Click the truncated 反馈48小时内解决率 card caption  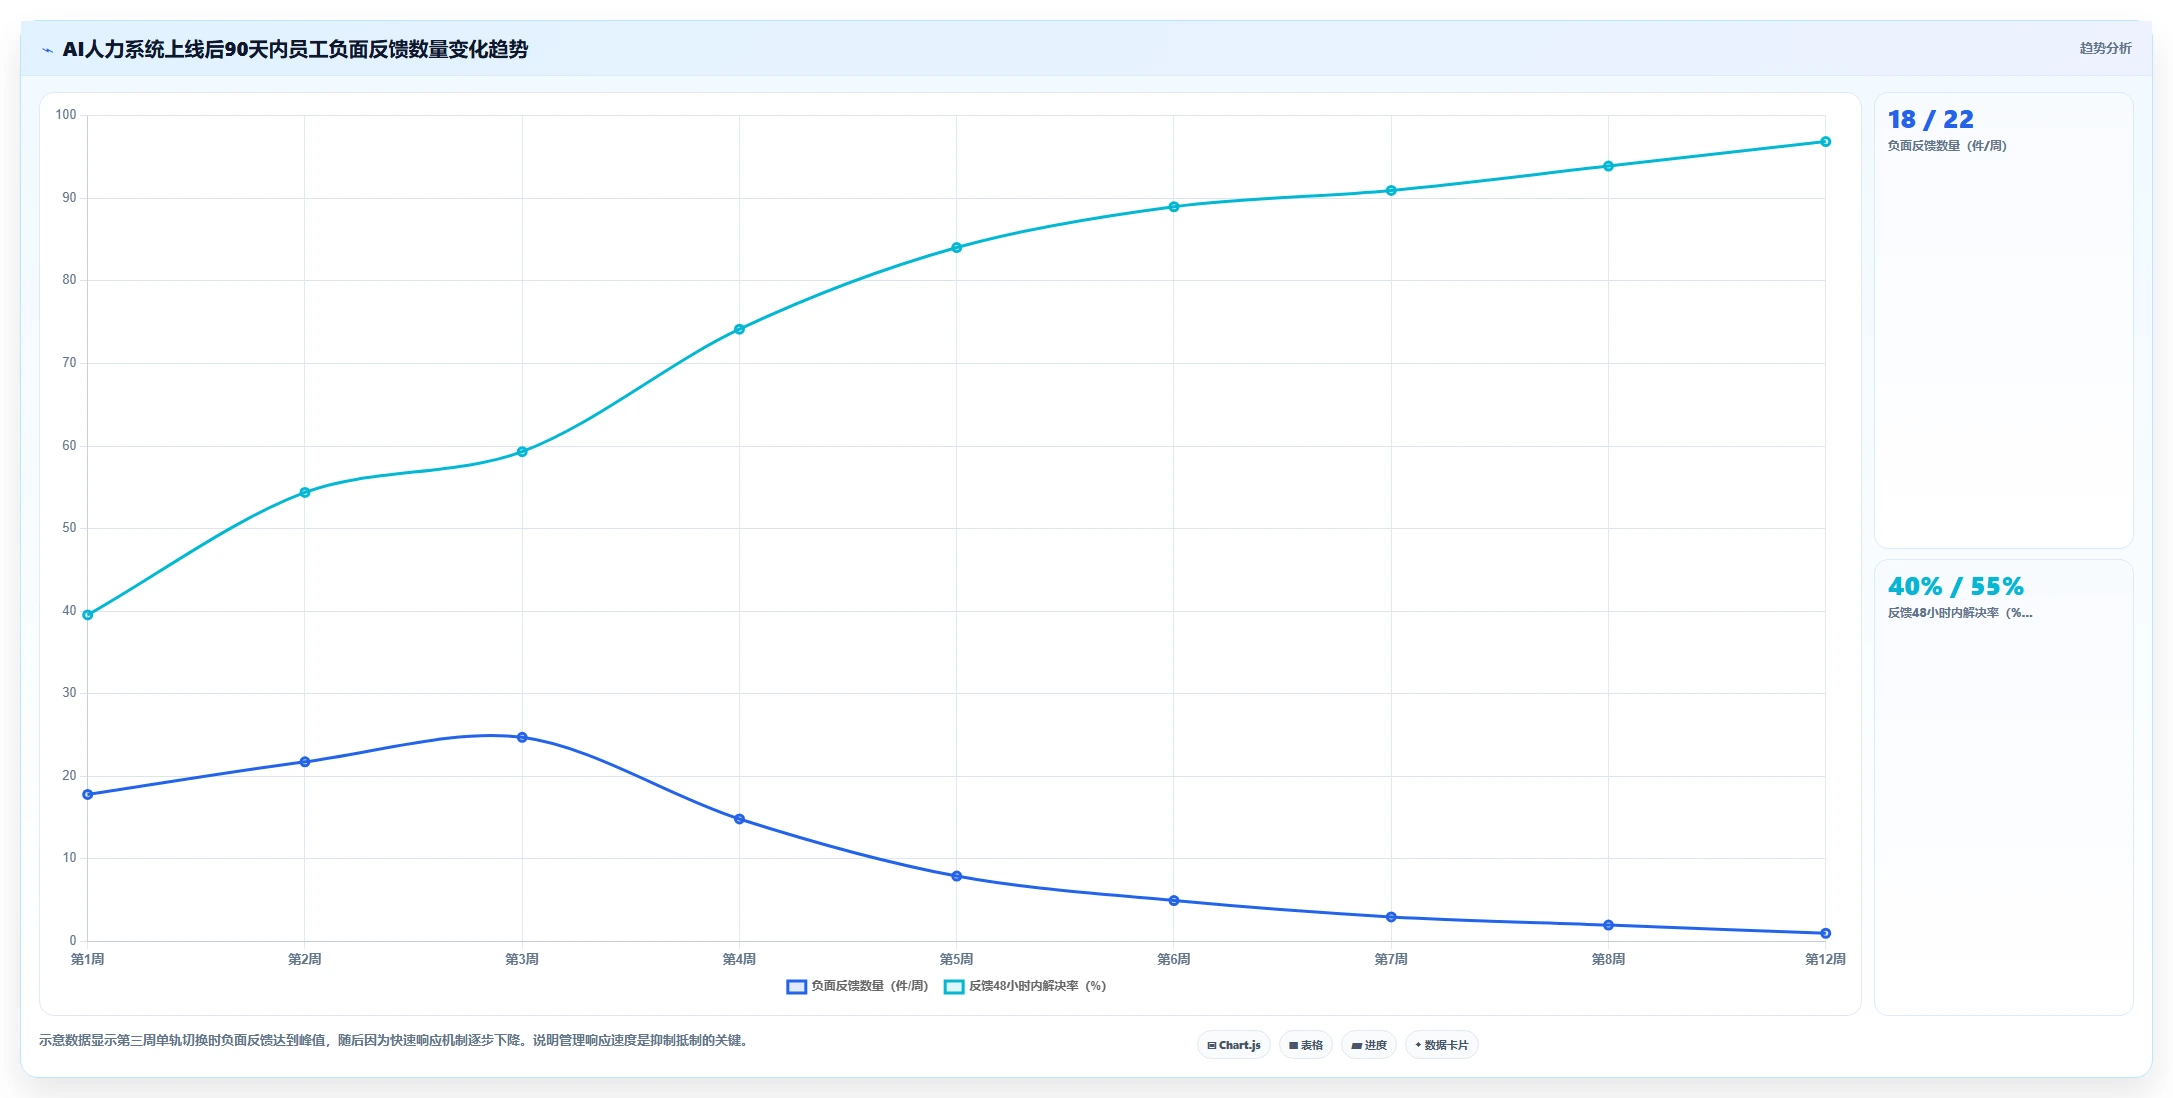pos(1959,613)
